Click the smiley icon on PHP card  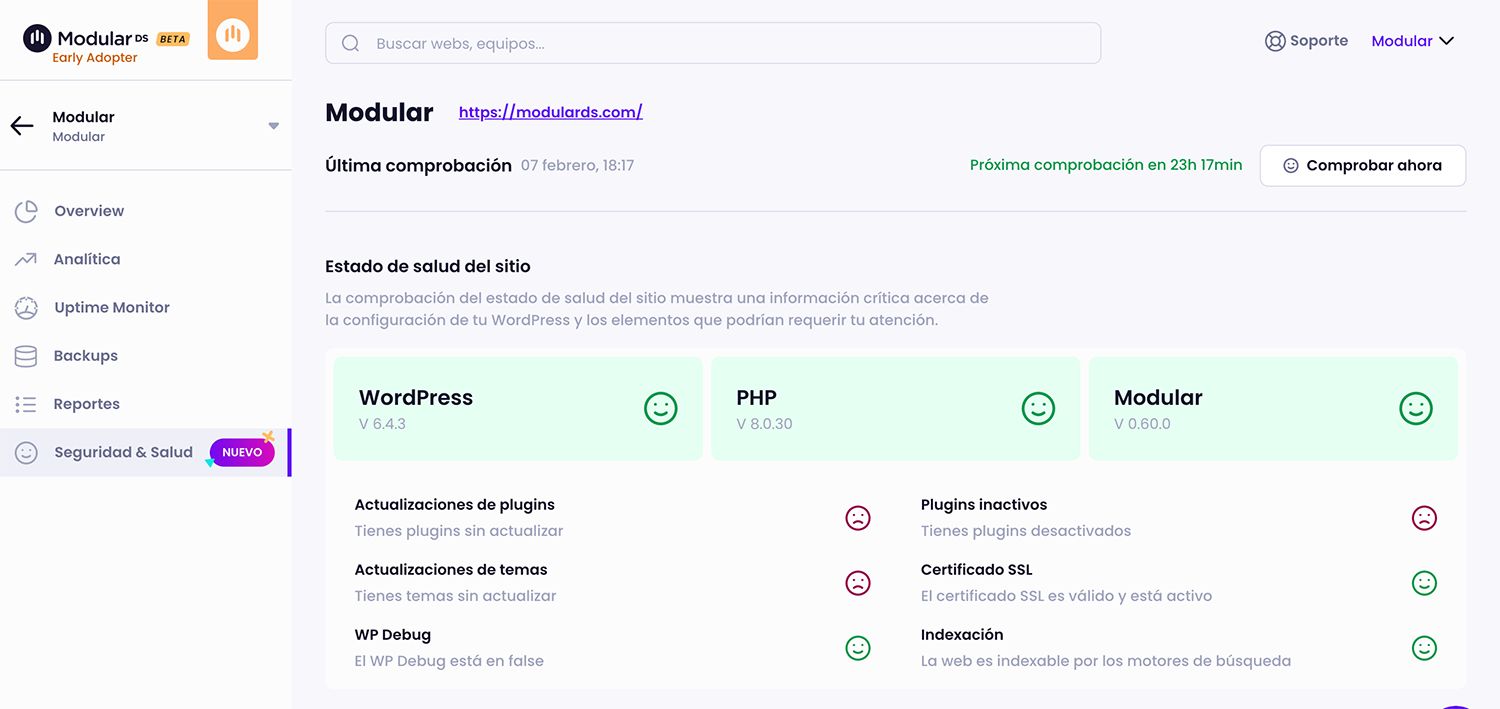tap(1038, 408)
